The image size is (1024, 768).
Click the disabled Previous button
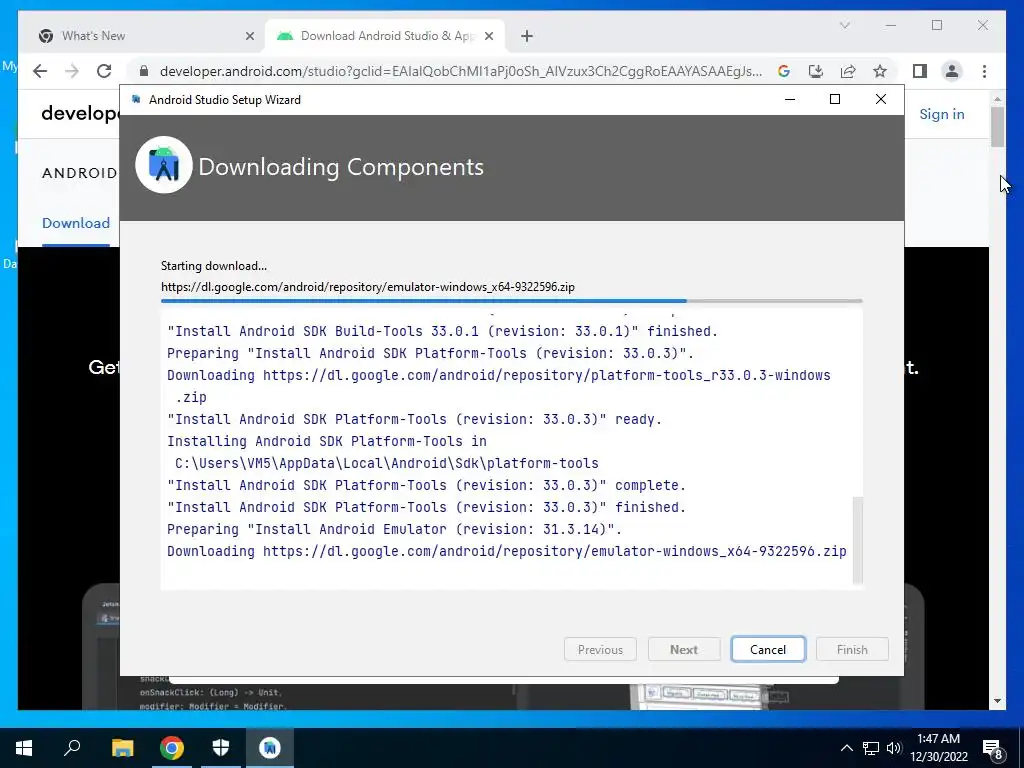[600, 649]
